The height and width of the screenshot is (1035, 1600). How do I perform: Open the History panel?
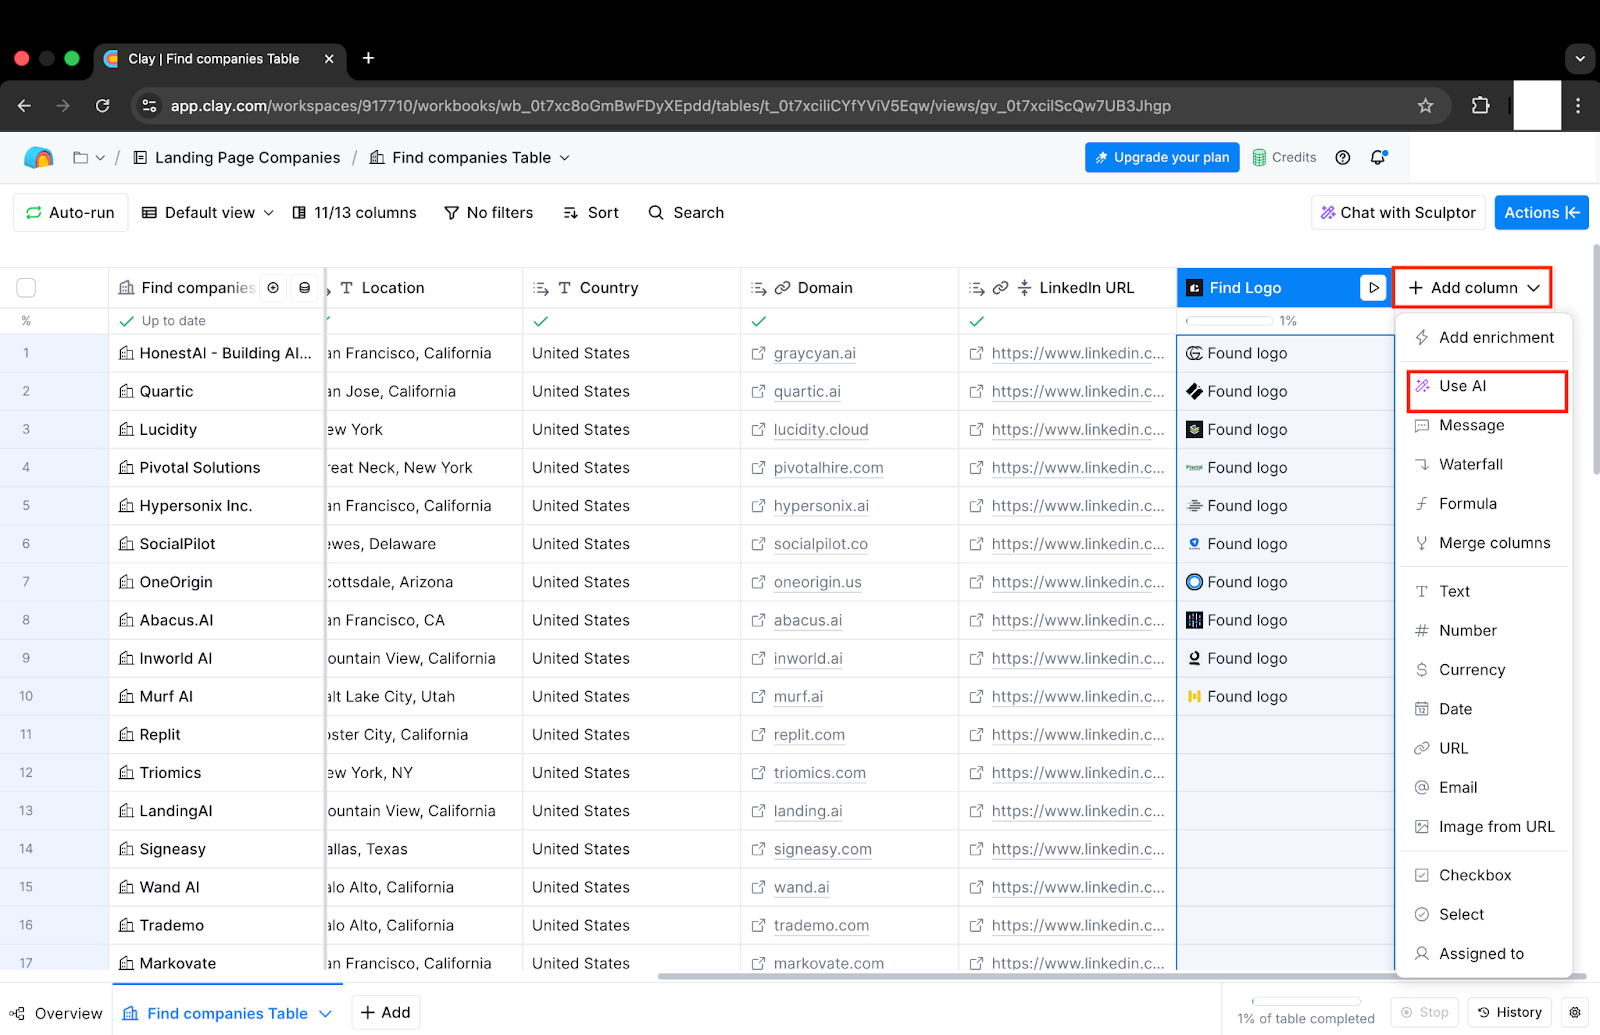(x=1510, y=1012)
